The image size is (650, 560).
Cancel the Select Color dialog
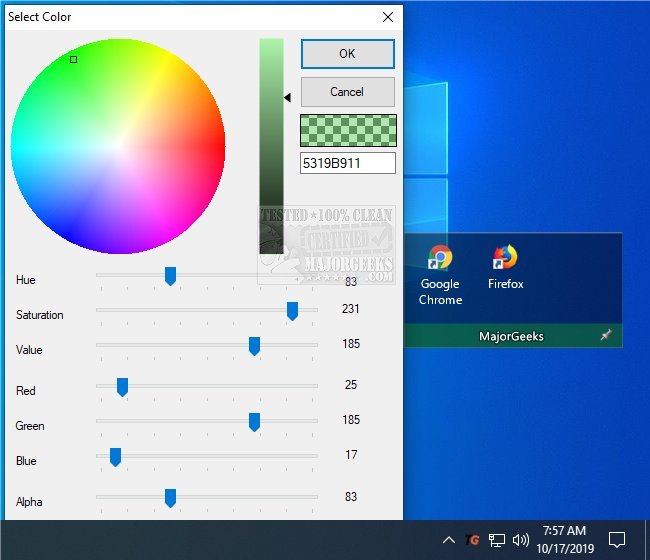pos(347,92)
